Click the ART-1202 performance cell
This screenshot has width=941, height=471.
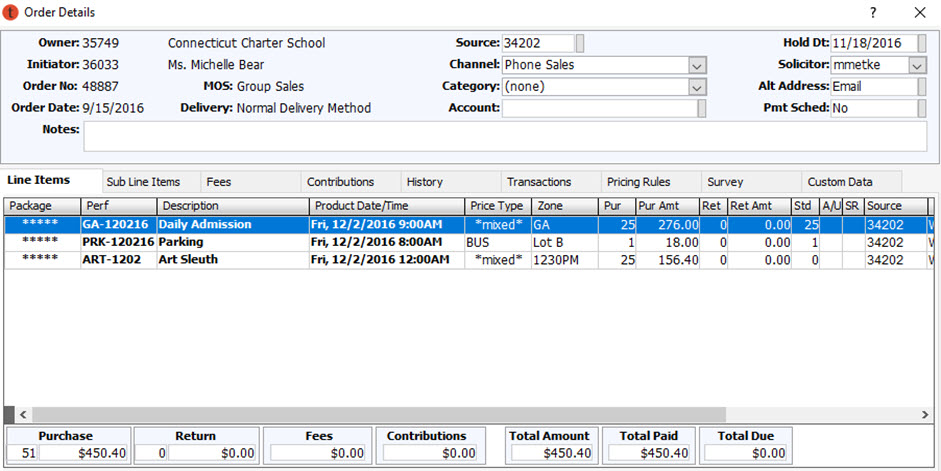pyautogui.click(x=119, y=260)
